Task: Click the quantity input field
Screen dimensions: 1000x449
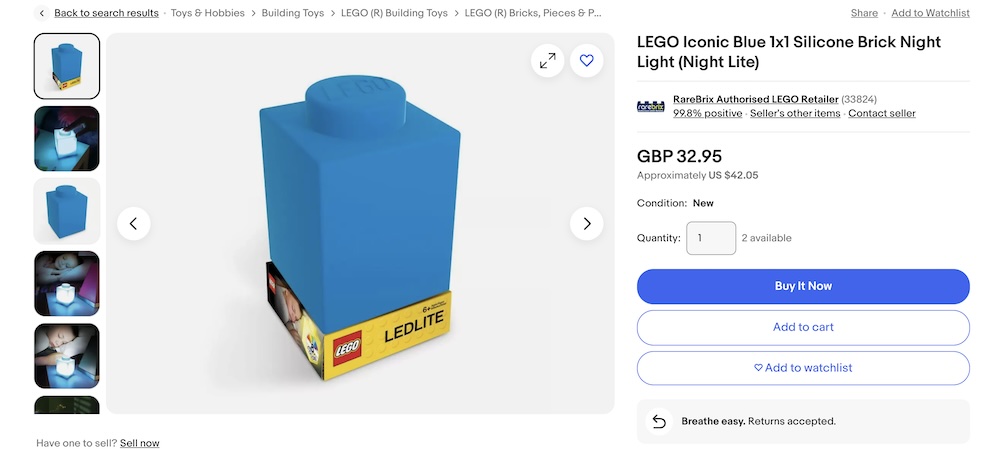Action: click(x=711, y=238)
